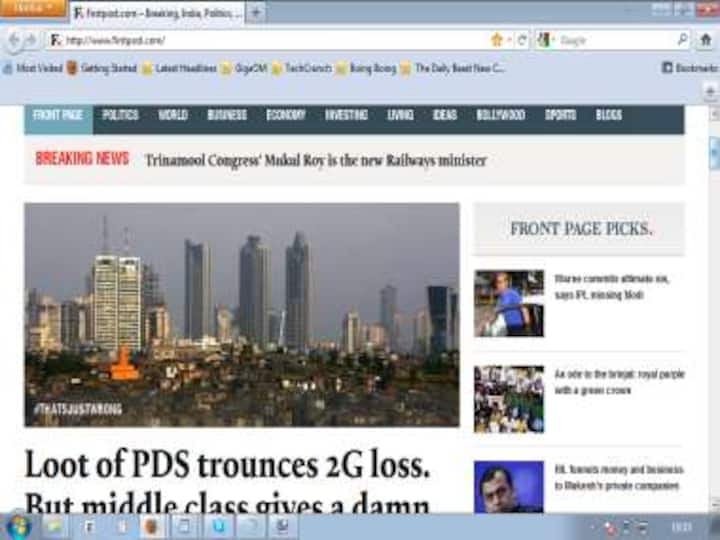Open the SPORTS section in nav bar
The image size is (720, 540).
pyautogui.click(x=560, y=115)
